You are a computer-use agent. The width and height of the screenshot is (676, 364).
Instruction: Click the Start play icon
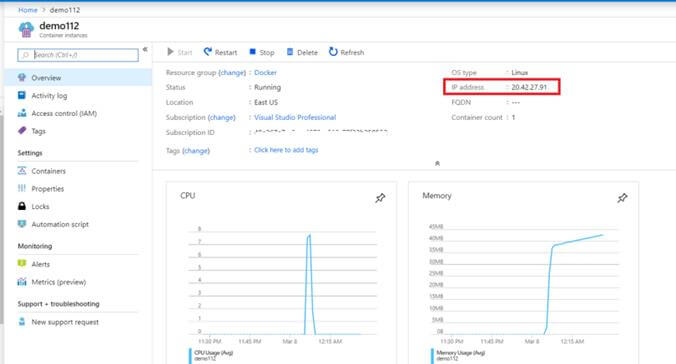point(170,52)
